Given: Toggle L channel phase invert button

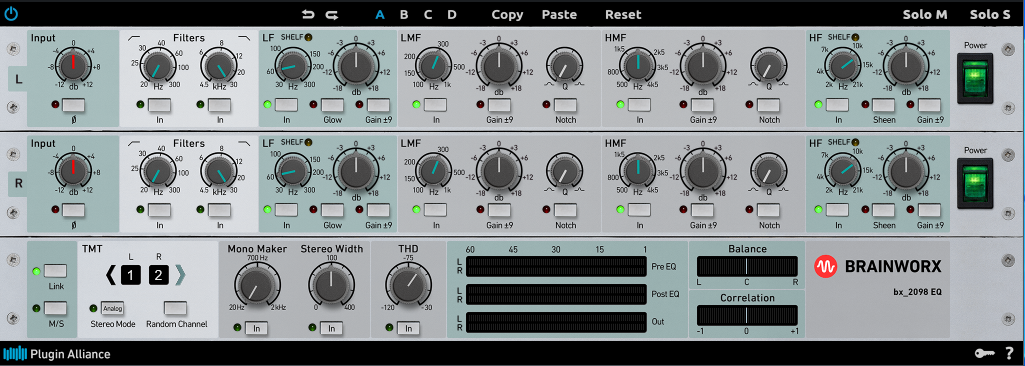Looking at the screenshot, I should click(x=74, y=105).
